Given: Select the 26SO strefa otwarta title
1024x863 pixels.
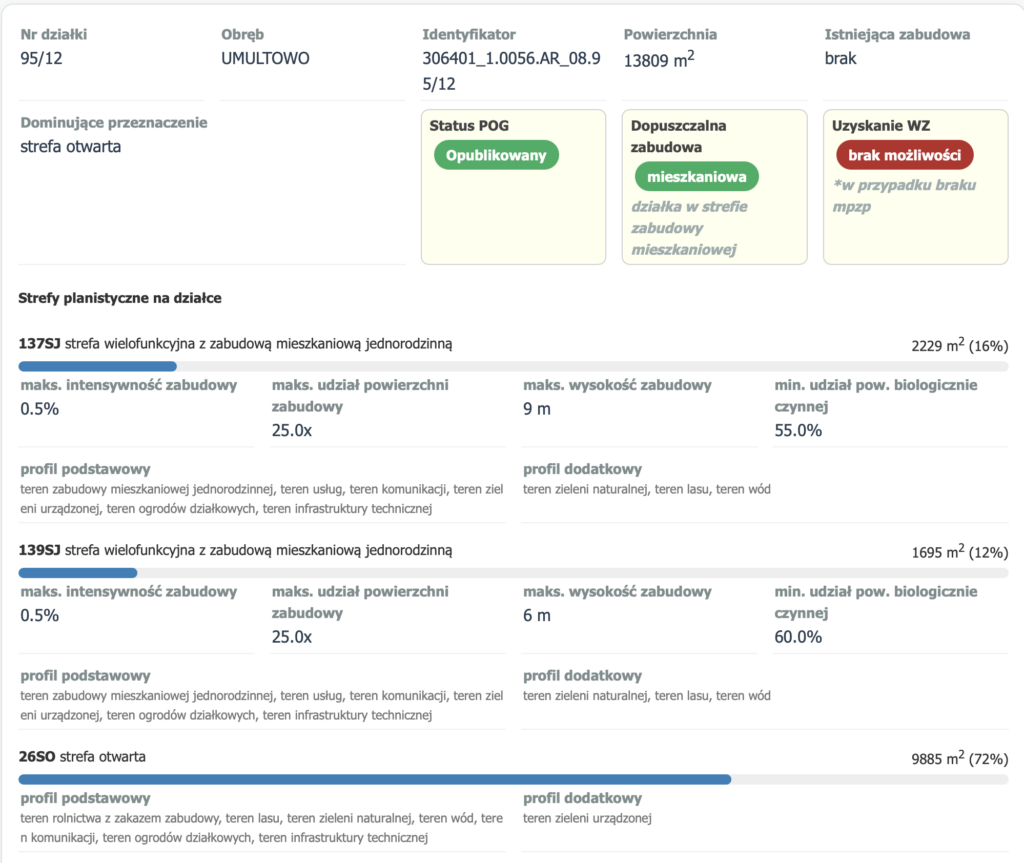Looking at the screenshot, I should tap(82, 757).
